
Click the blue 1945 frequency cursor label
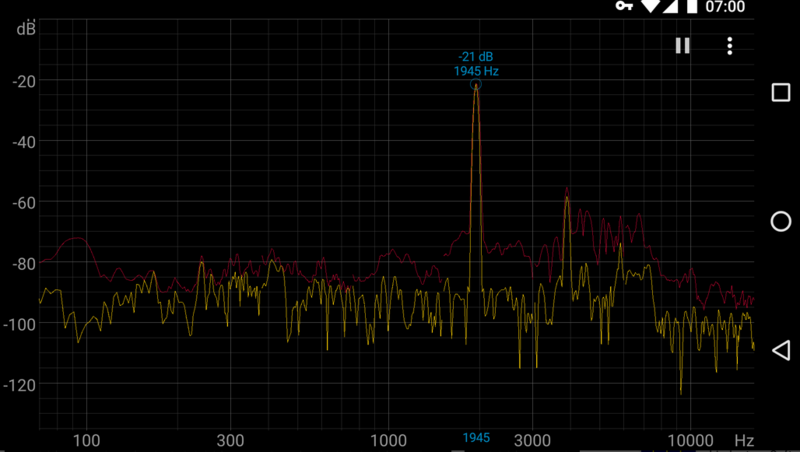[x=476, y=439]
